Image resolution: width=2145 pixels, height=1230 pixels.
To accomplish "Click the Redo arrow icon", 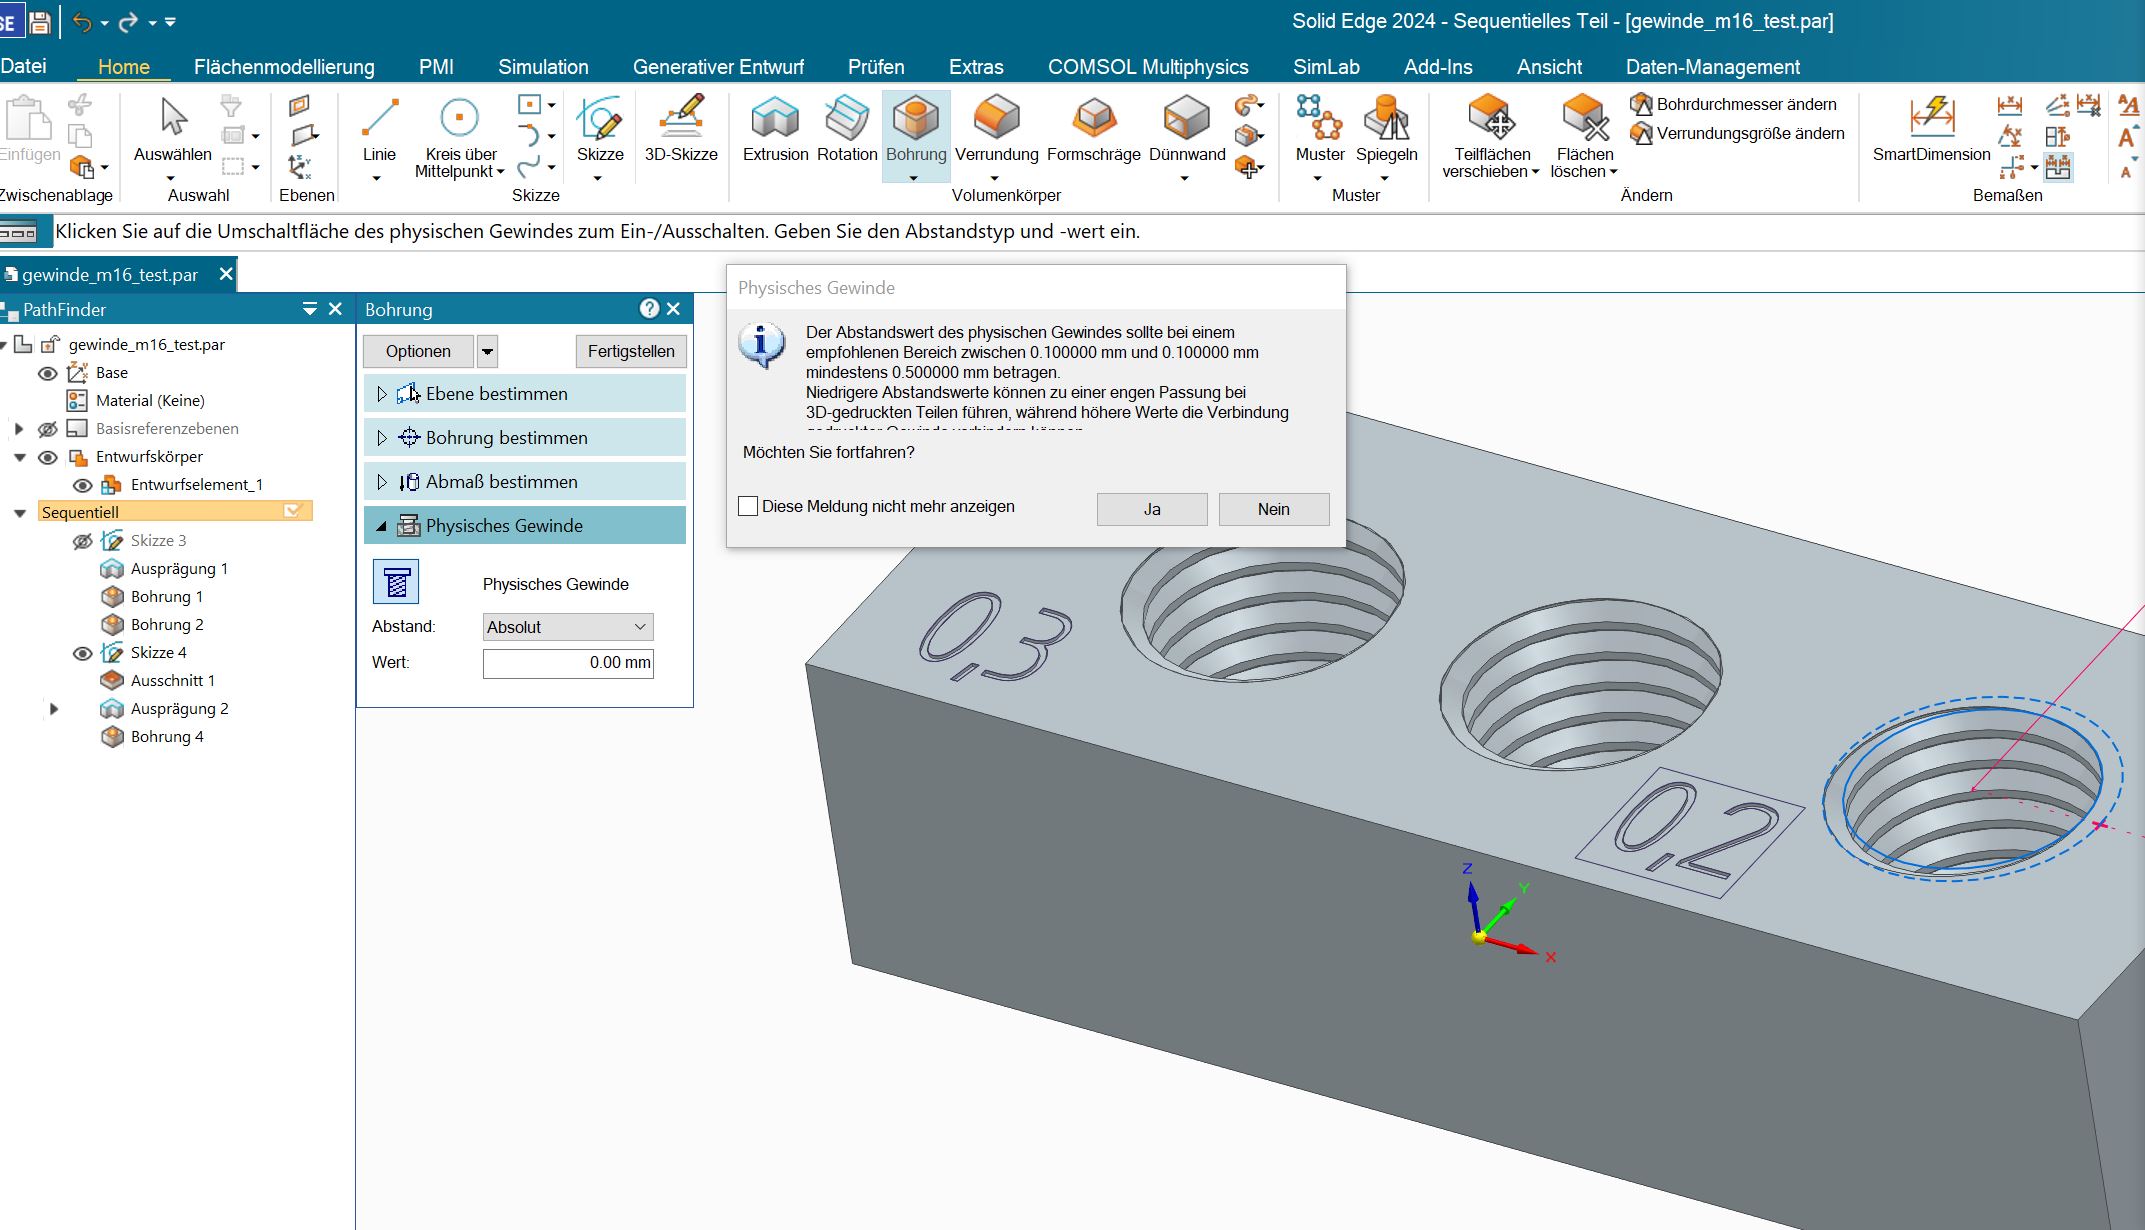I will point(129,22).
